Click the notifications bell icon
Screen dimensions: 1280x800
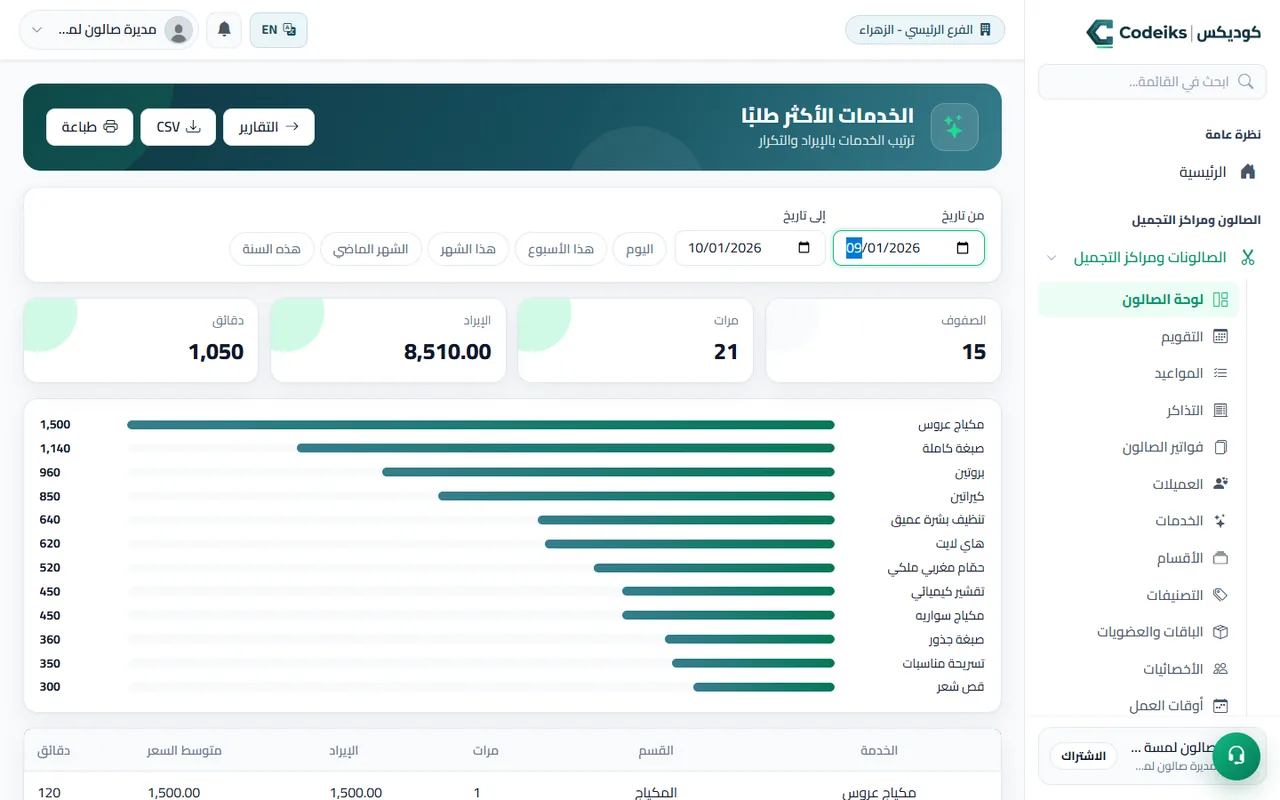224,30
